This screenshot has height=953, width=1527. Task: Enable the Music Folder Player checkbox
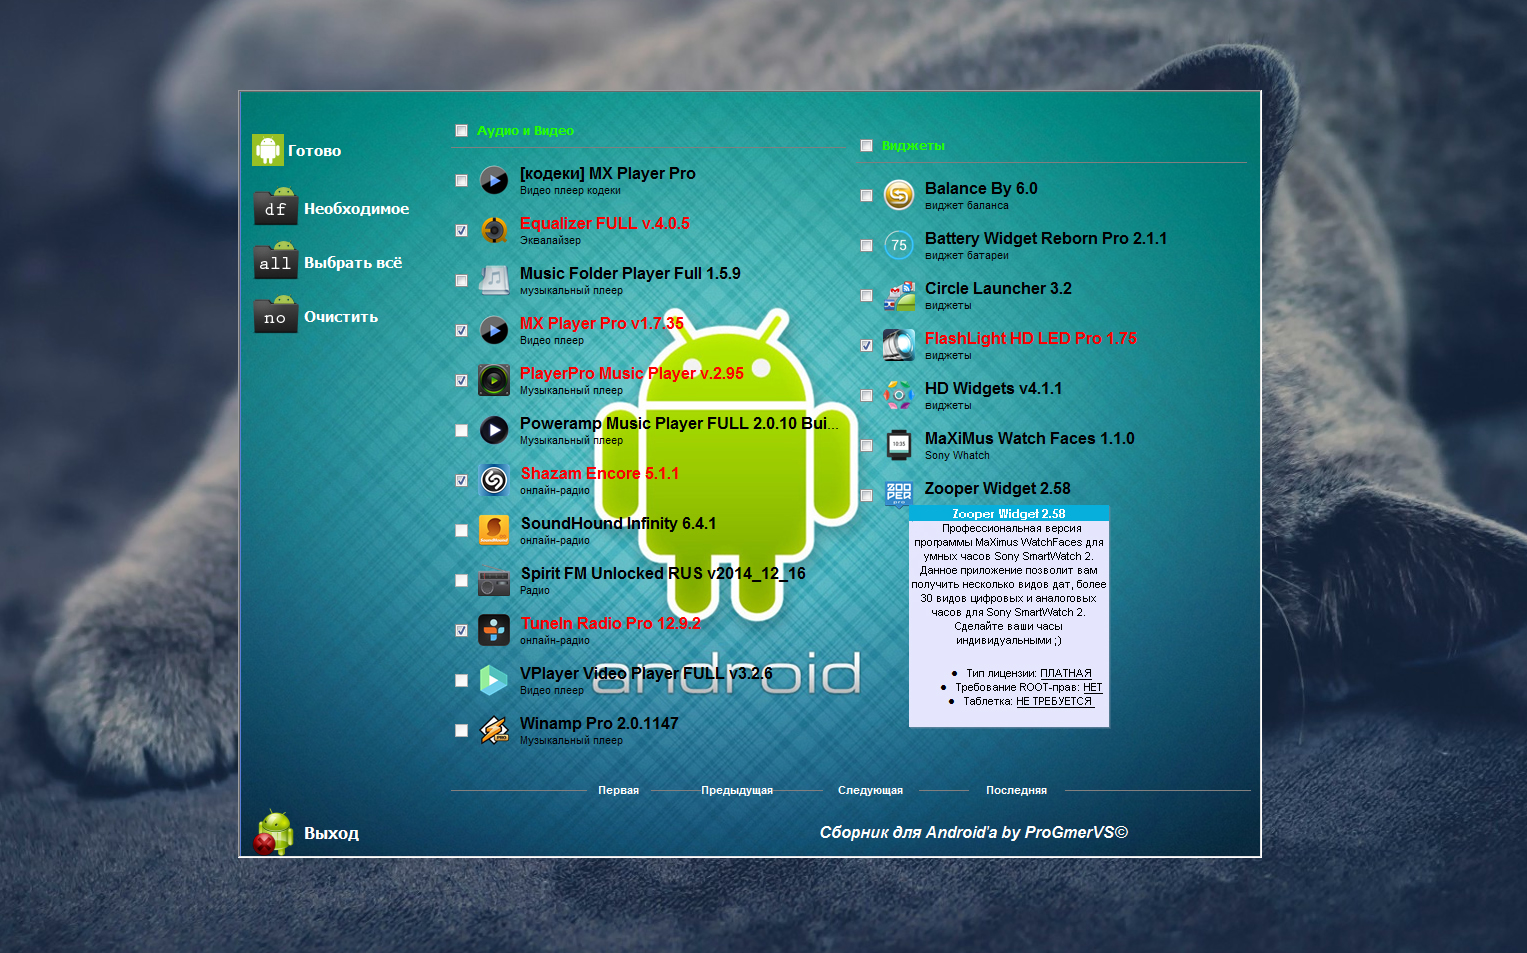[x=461, y=281]
